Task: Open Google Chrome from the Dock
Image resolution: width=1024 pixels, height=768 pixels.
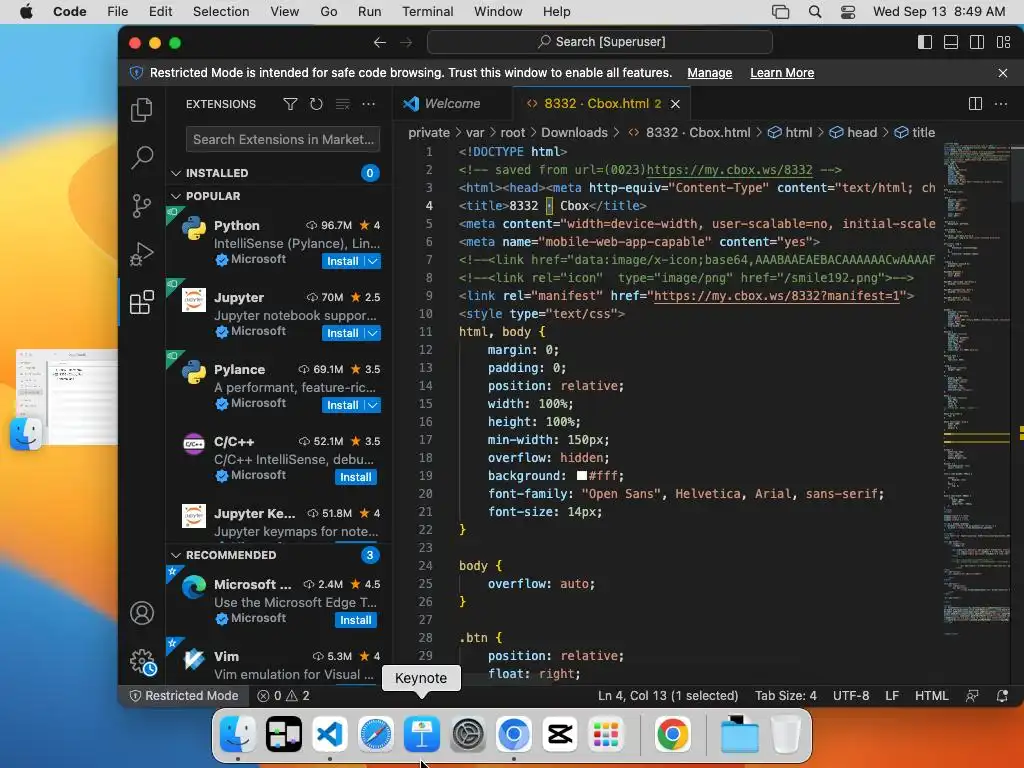Action: click(672, 734)
